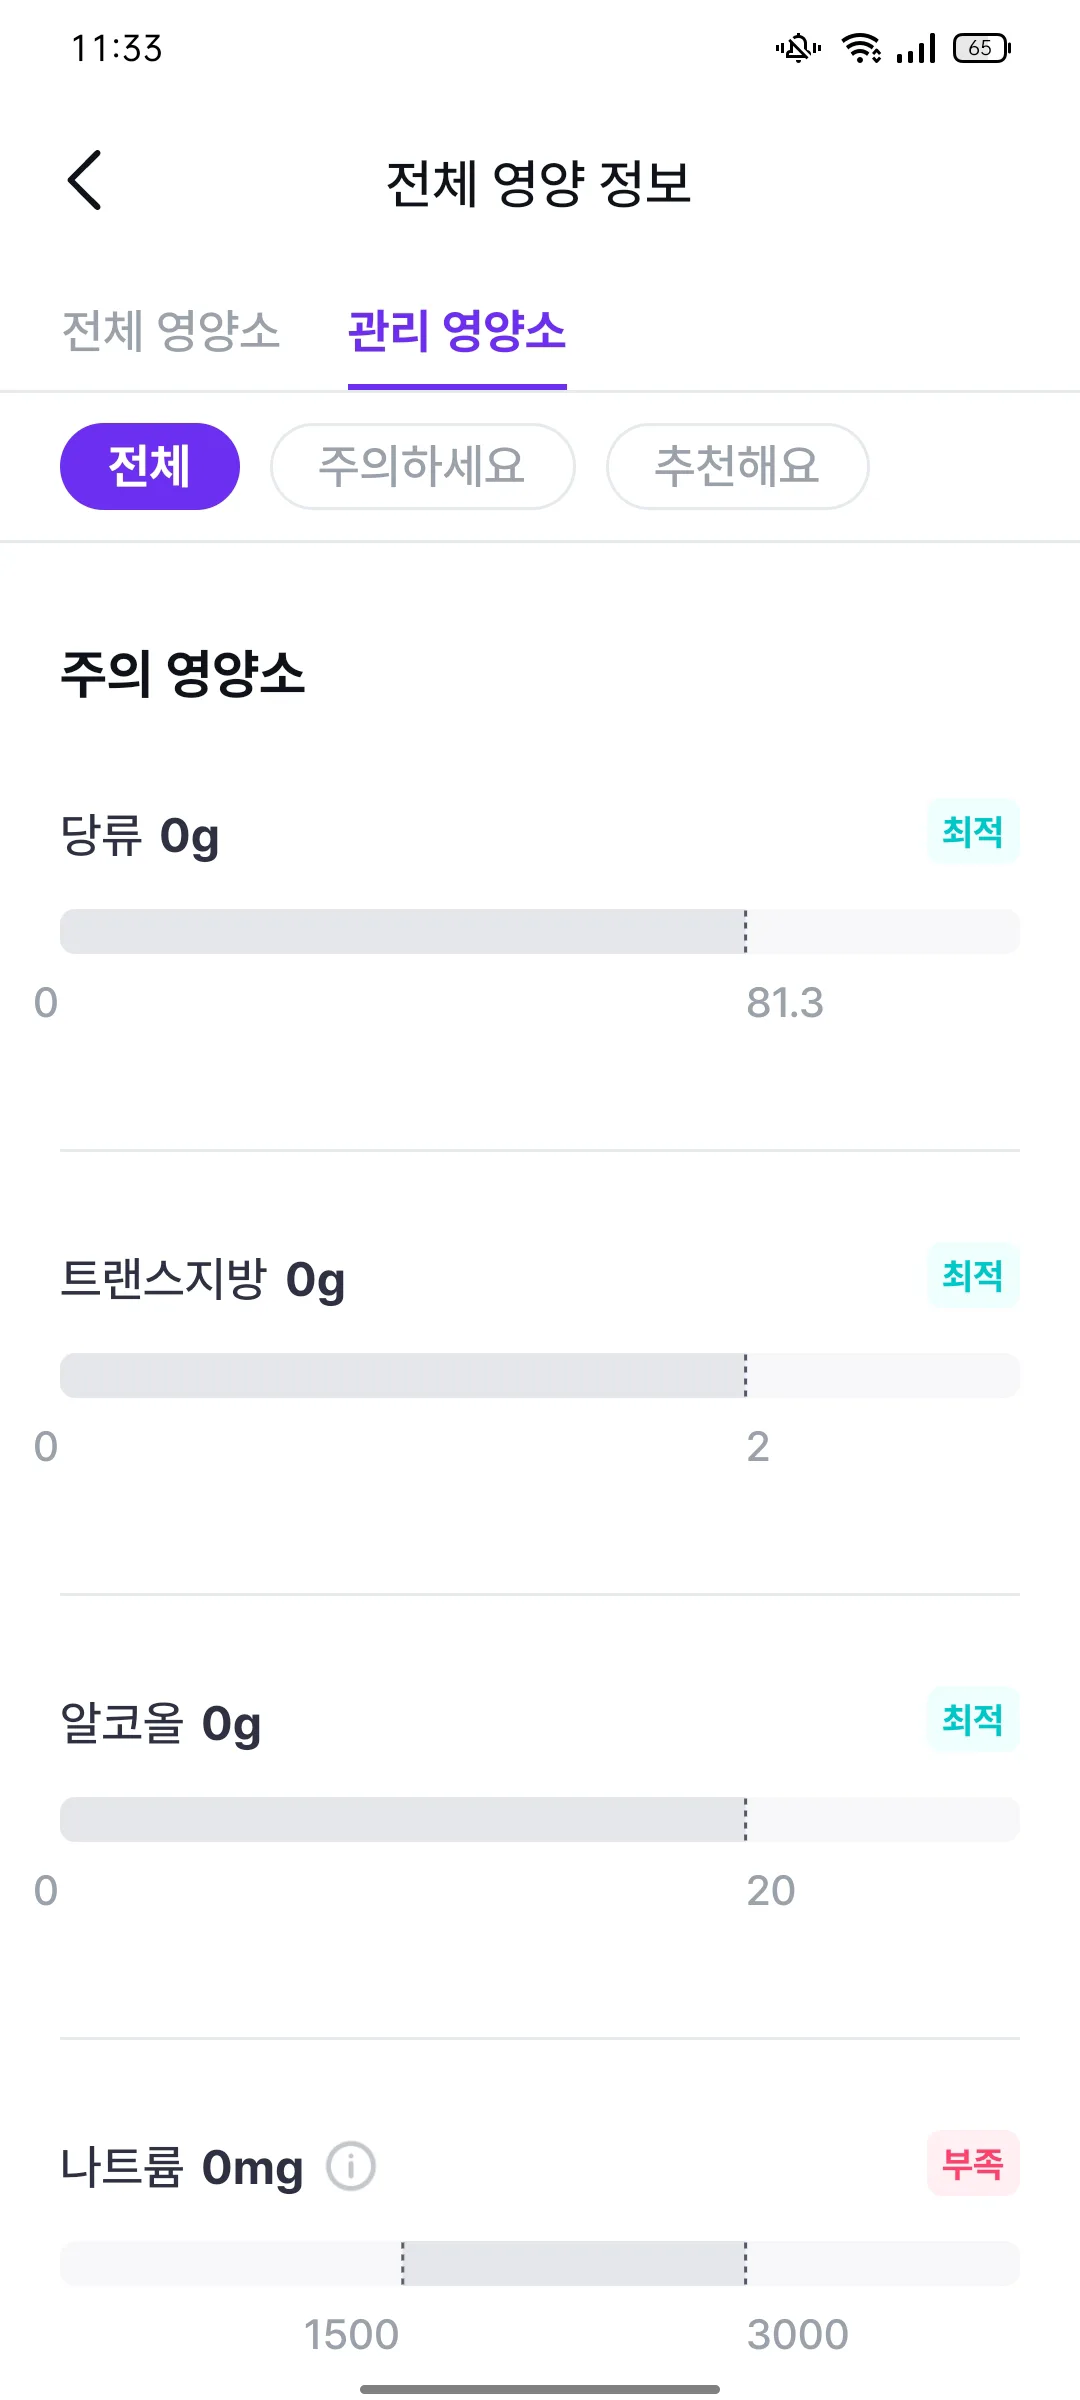Tap the Wi-Fi status icon

861,48
